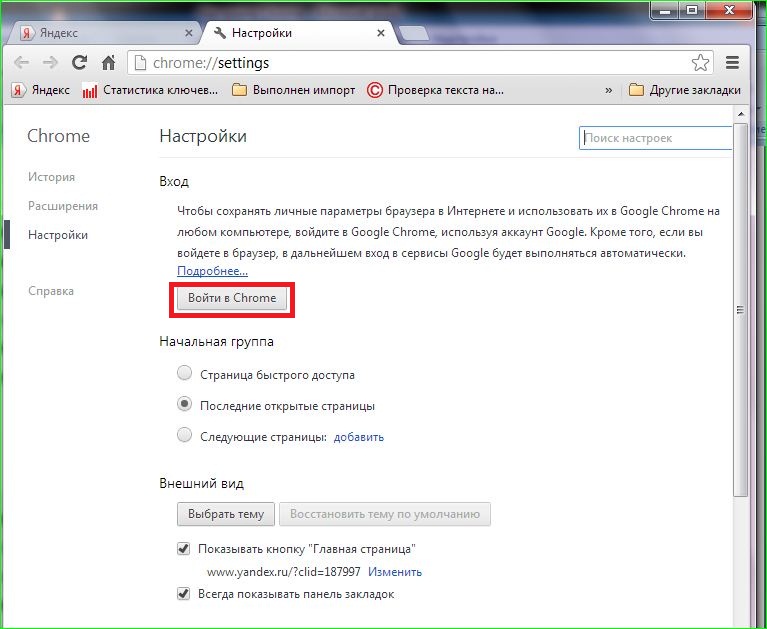
Task: Bookmark page with star icon
Action: point(700,62)
